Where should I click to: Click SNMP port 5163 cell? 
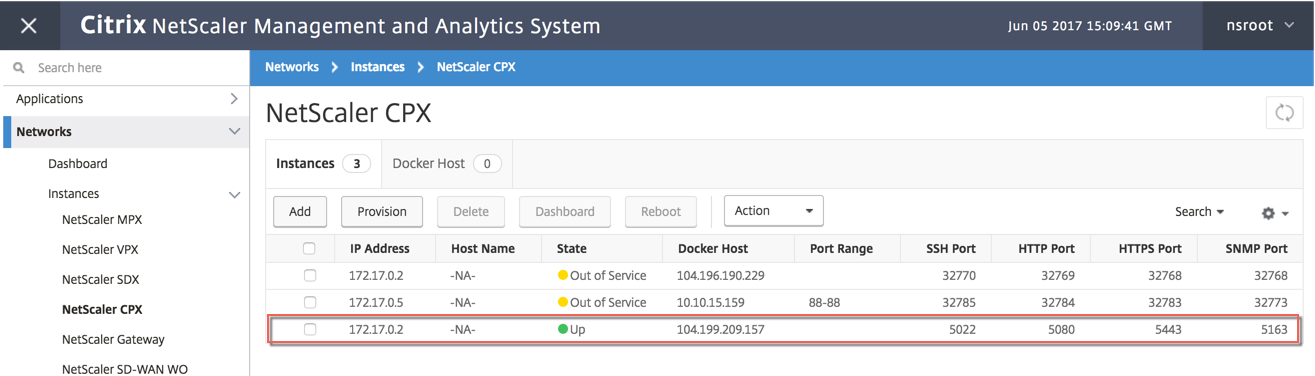1274,329
